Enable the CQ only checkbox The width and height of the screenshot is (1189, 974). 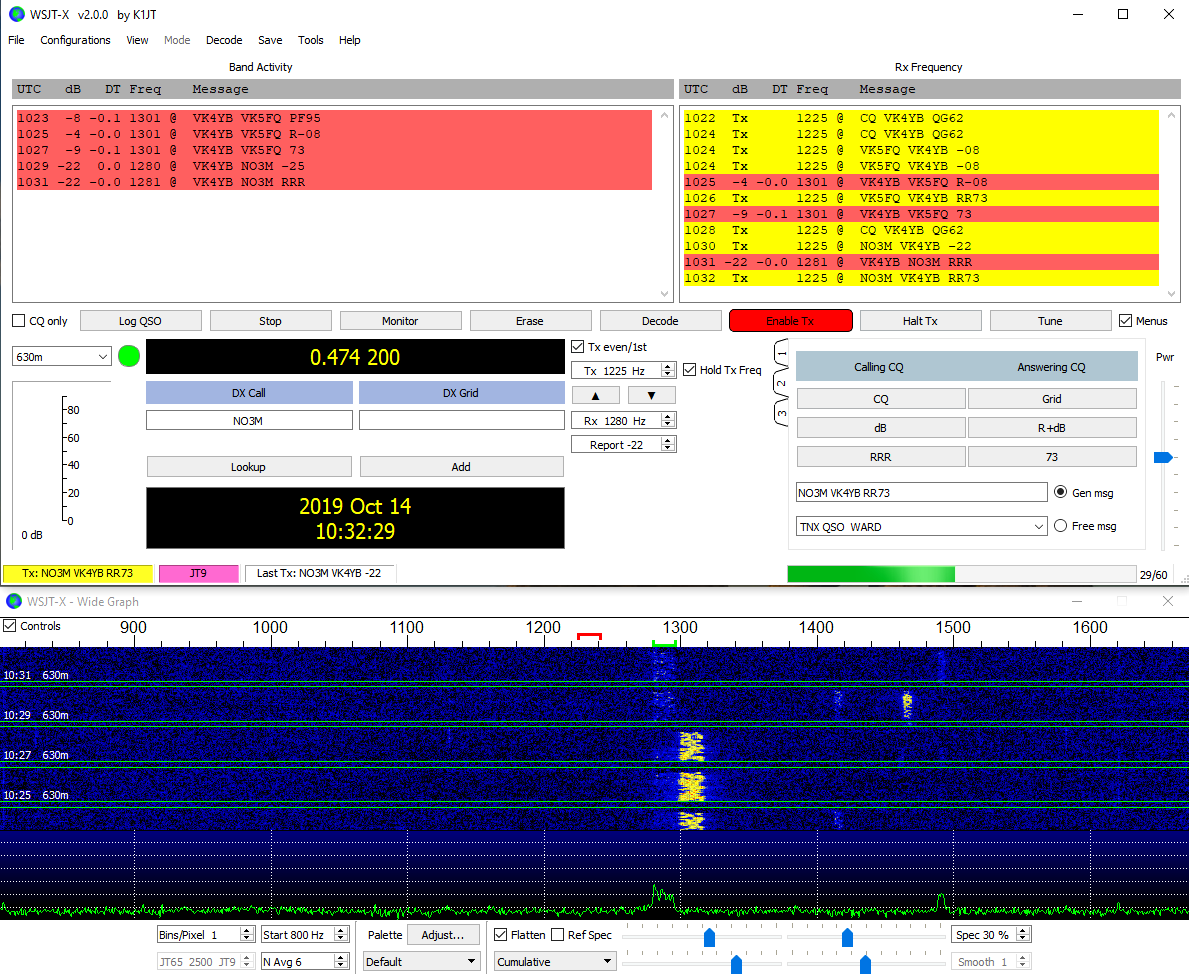19,321
